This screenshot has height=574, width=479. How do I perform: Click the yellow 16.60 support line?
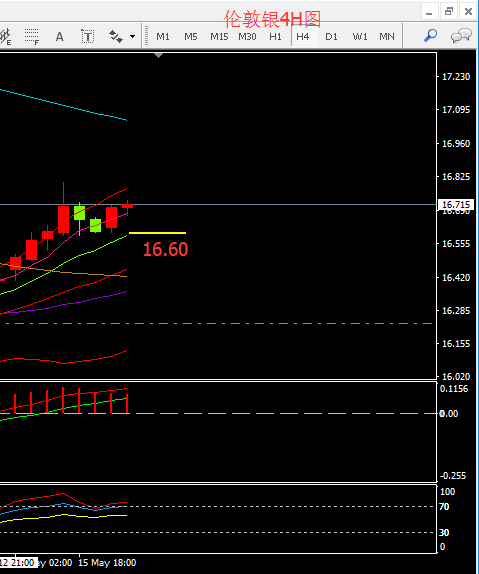point(157,233)
